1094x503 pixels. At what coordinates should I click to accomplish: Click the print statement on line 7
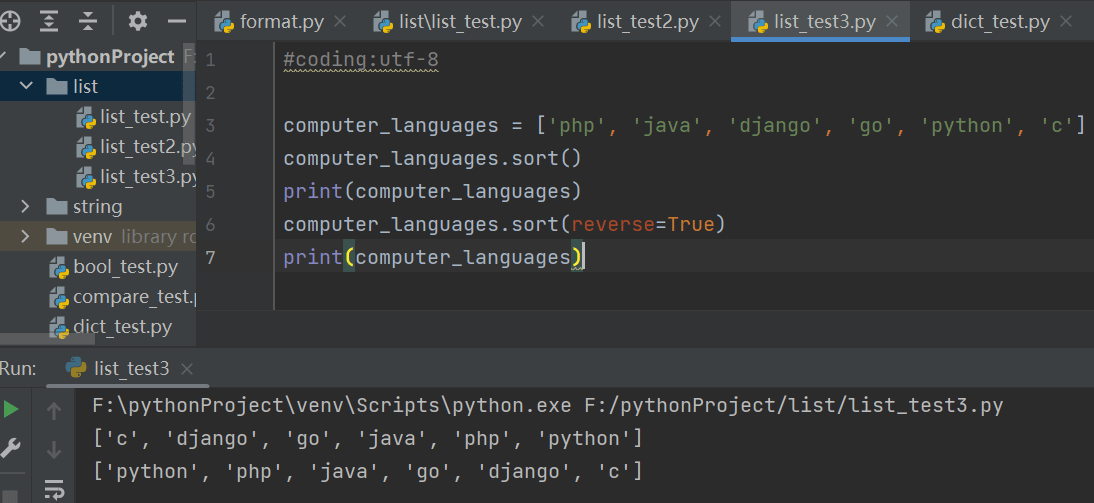coord(432,258)
